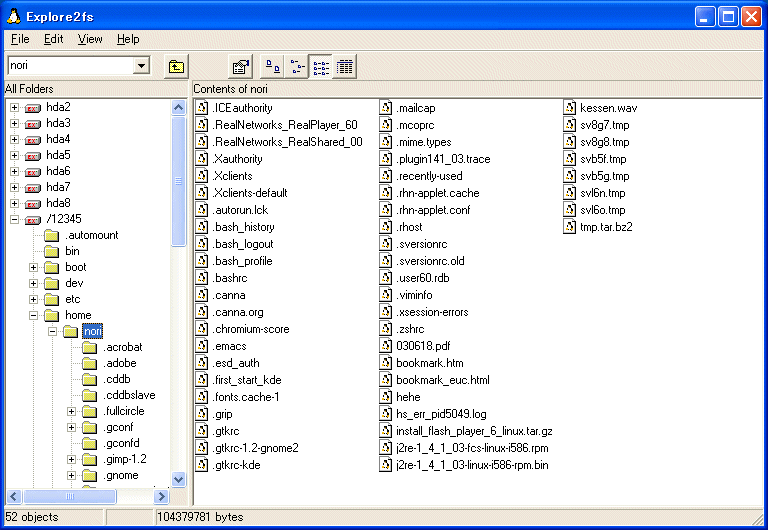Collapse the home folder node
This screenshot has height=530, width=768.
[x=33, y=315]
